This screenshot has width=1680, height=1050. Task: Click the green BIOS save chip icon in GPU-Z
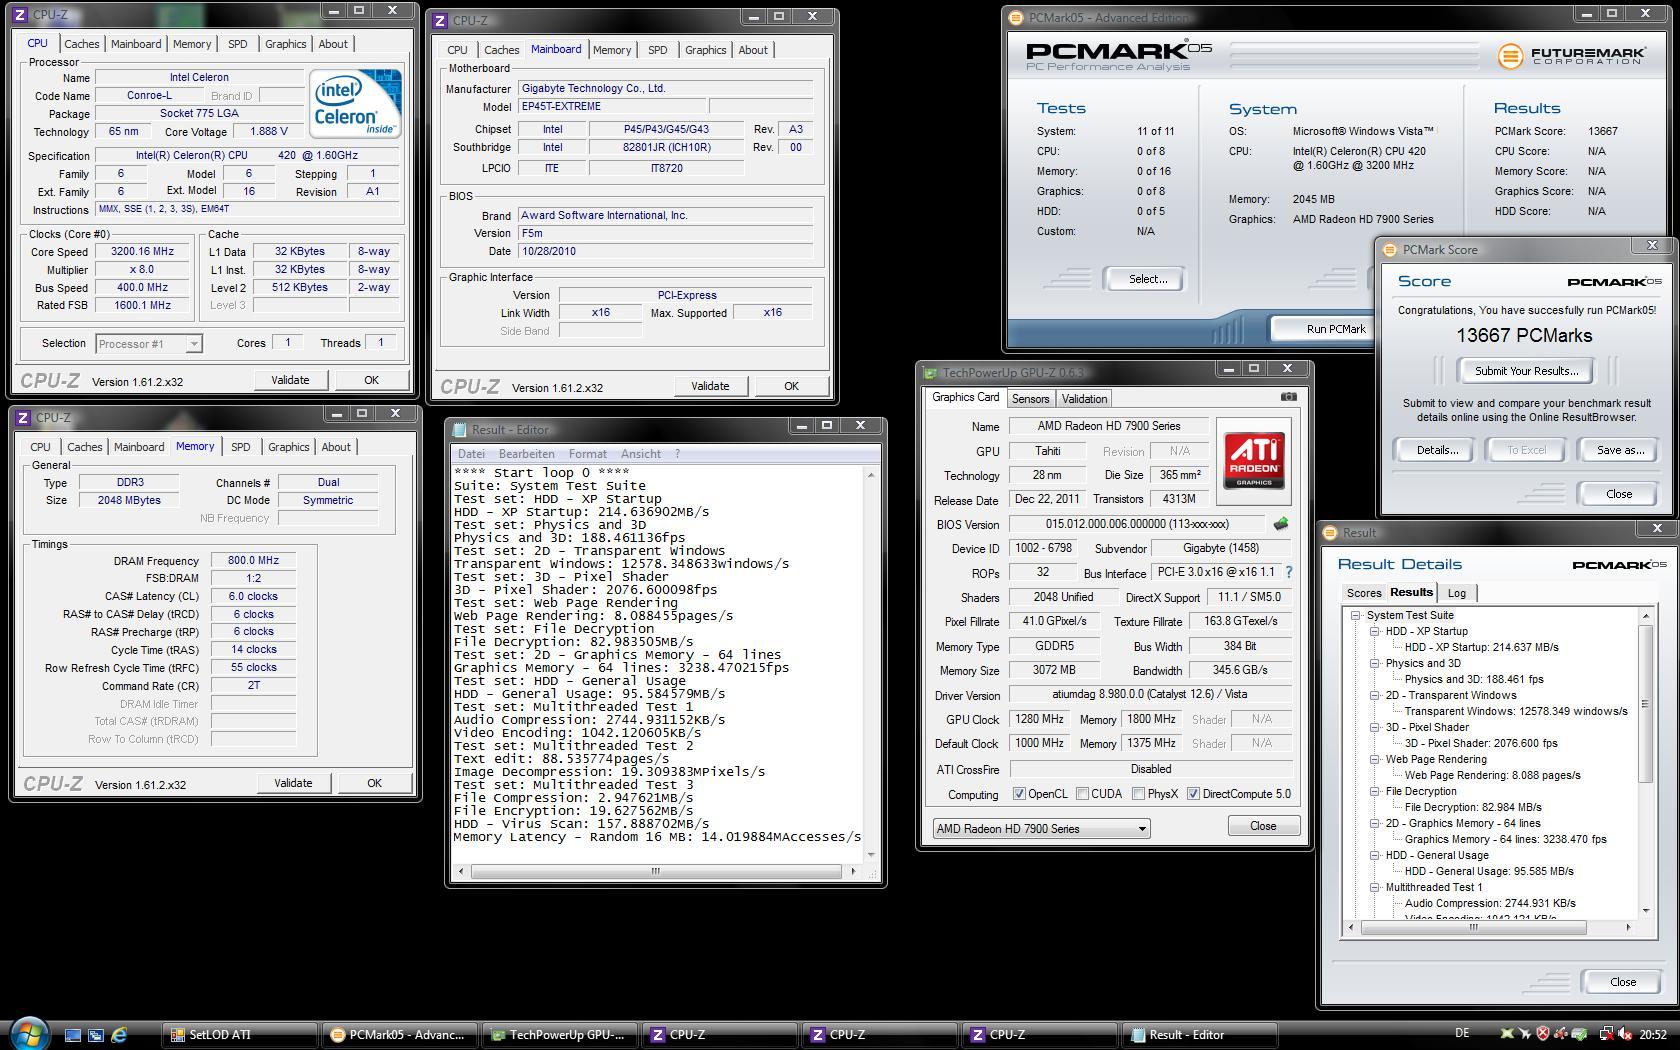click(1280, 524)
